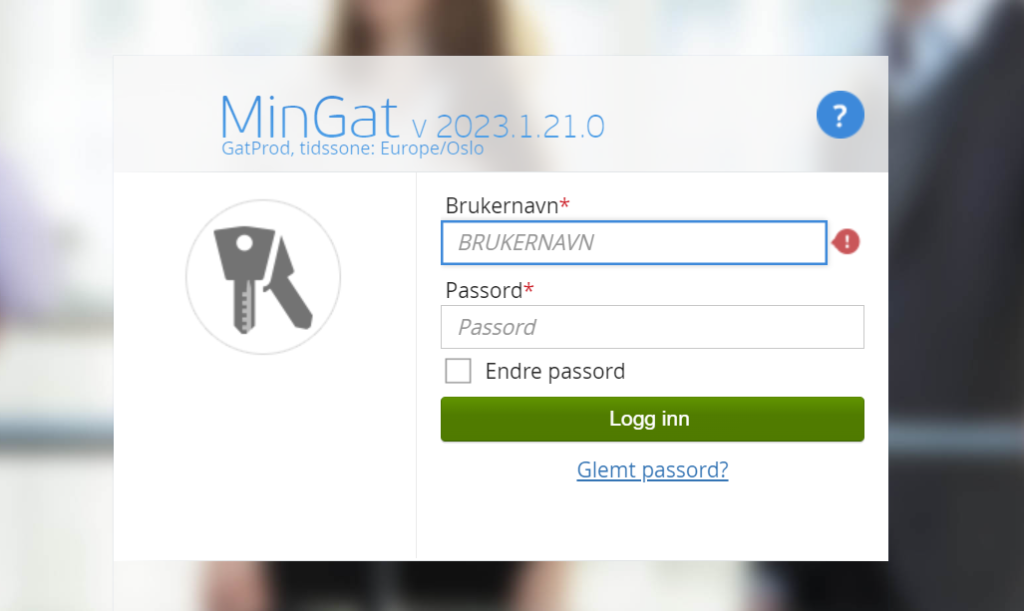Click the Endre passord label text
The height and width of the screenshot is (611, 1024).
[x=555, y=371]
